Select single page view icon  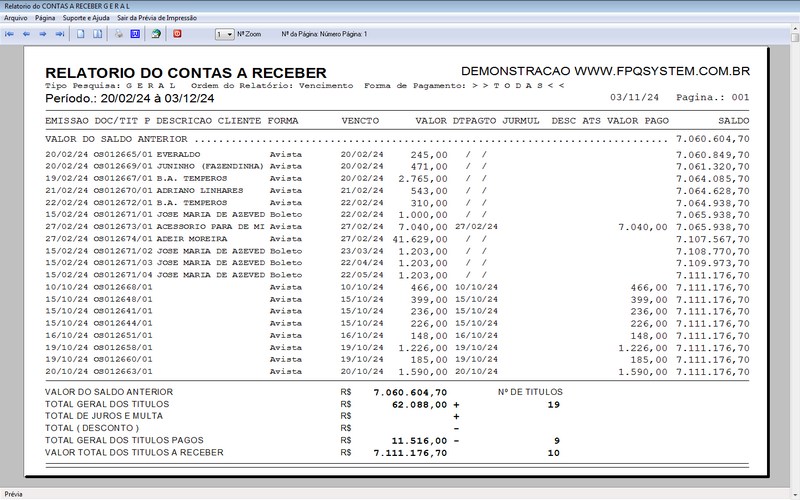(81, 34)
